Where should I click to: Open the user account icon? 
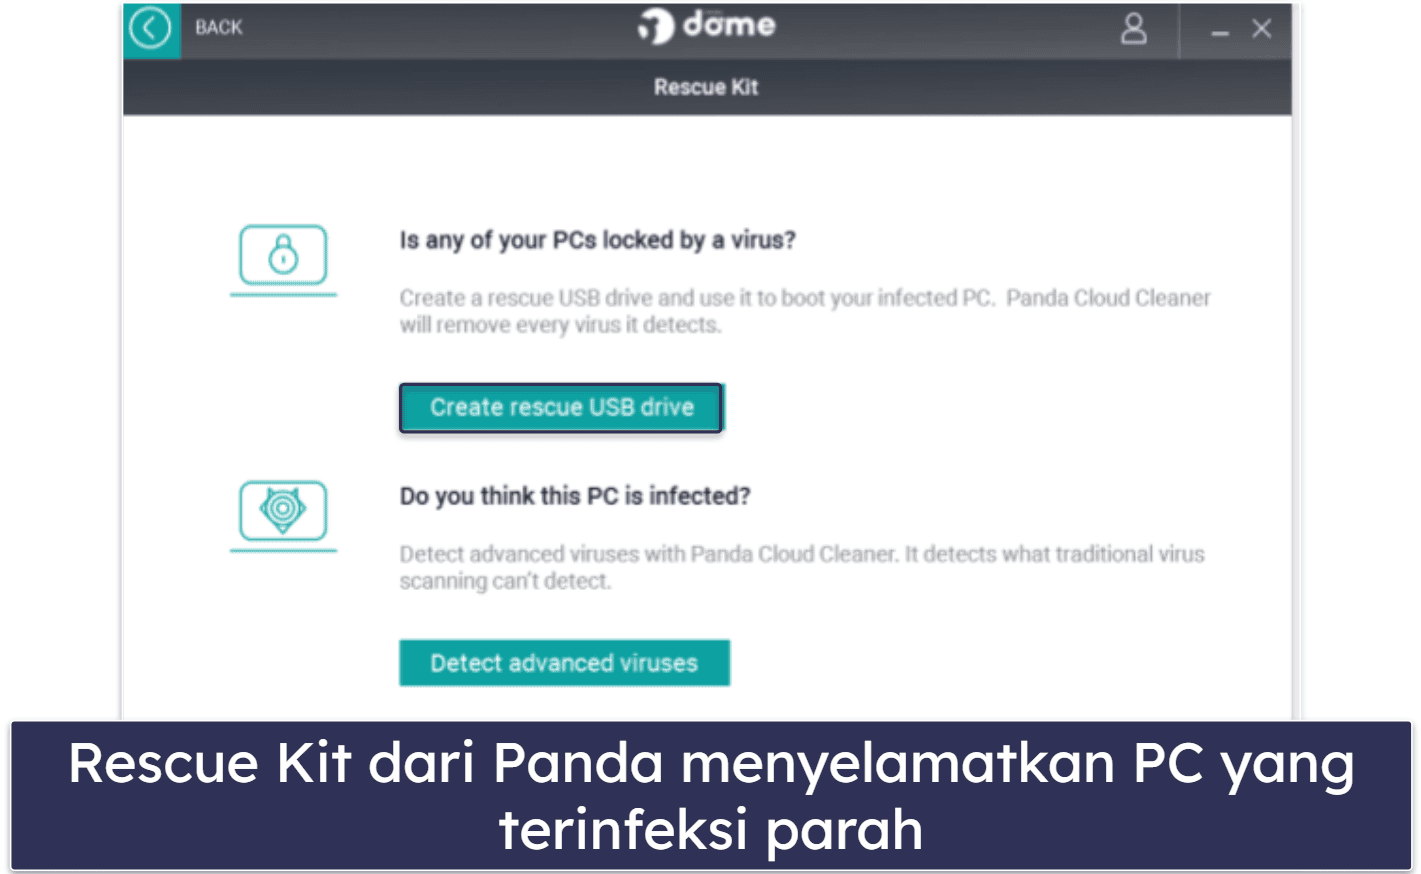(x=1133, y=28)
